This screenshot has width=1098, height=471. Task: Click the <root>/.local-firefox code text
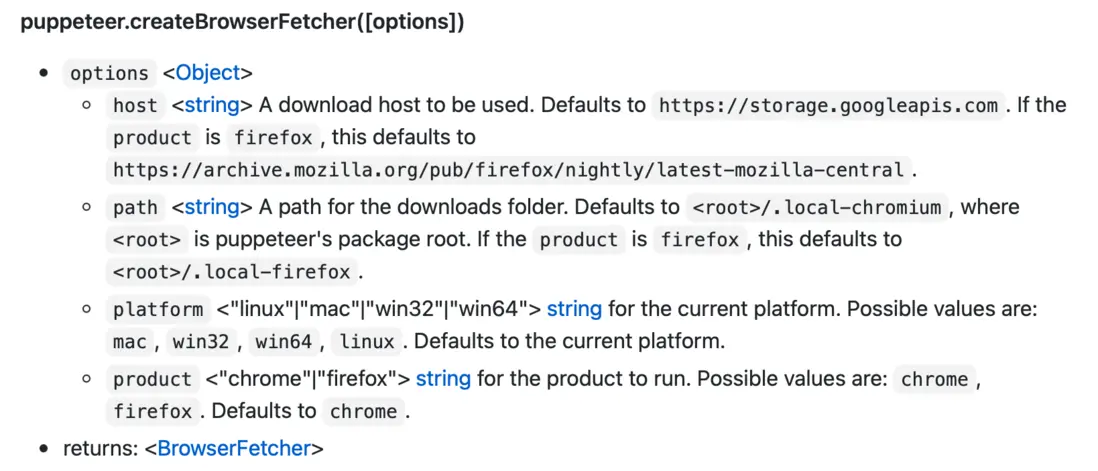pos(232,272)
